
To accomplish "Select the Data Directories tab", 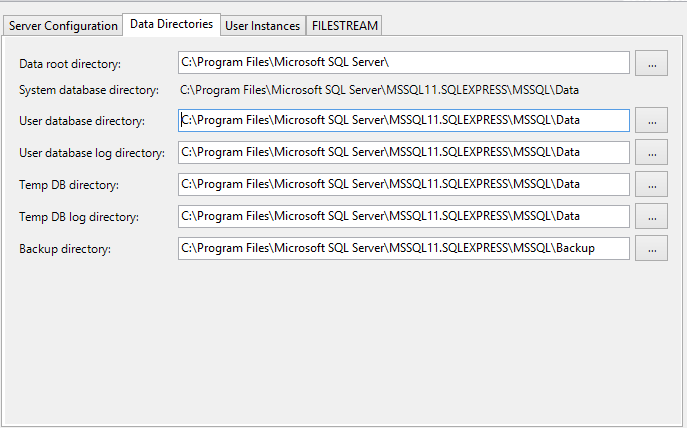I will pos(171,24).
